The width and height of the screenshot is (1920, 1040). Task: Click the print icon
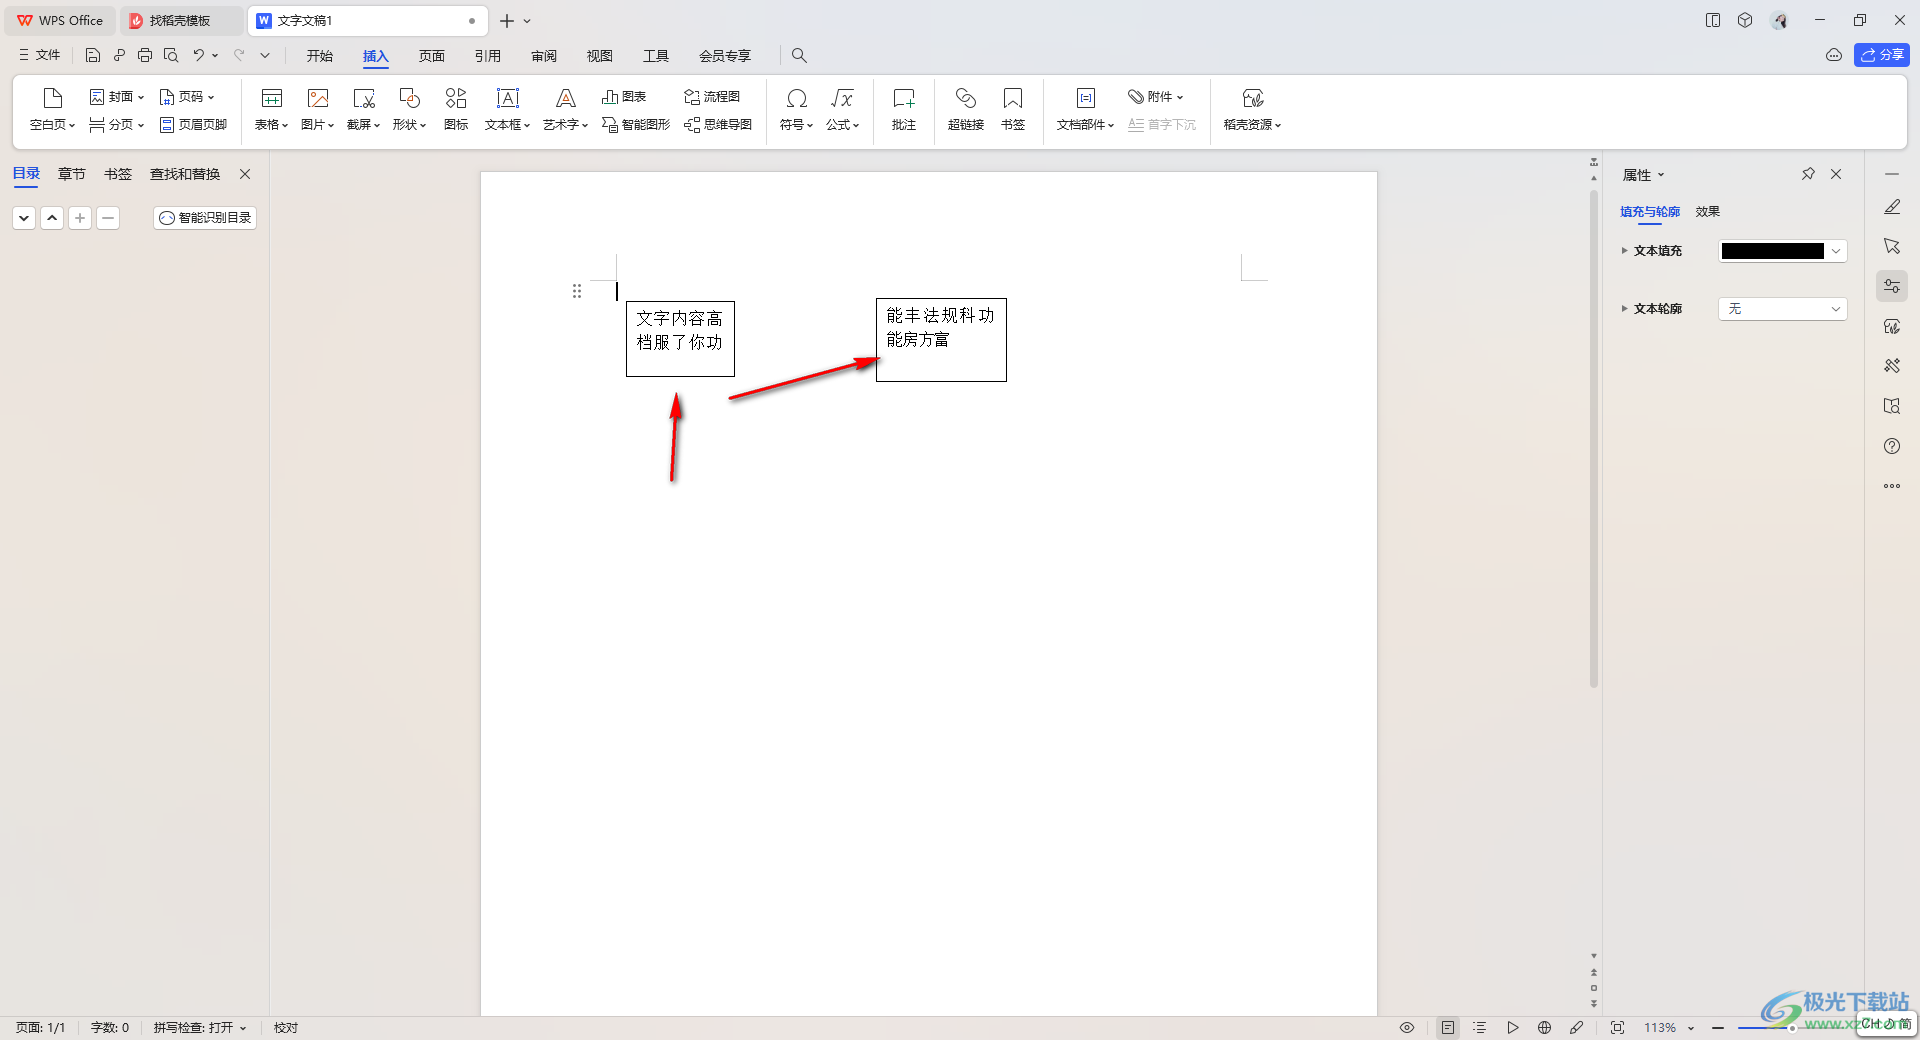145,55
